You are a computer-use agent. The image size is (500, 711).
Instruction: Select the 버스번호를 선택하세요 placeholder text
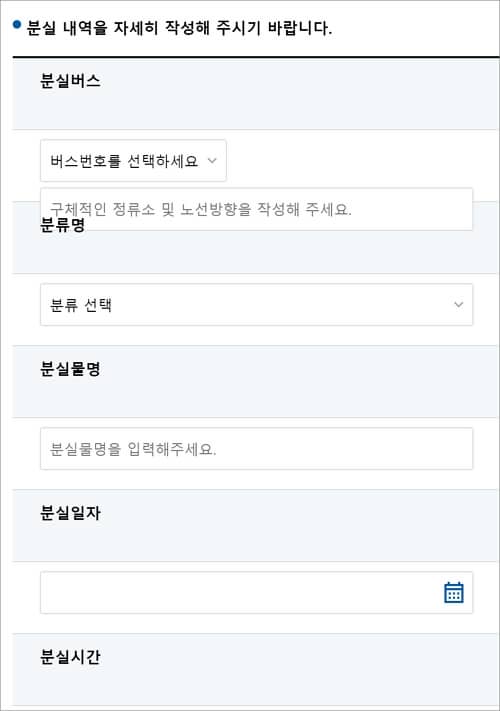pos(124,161)
